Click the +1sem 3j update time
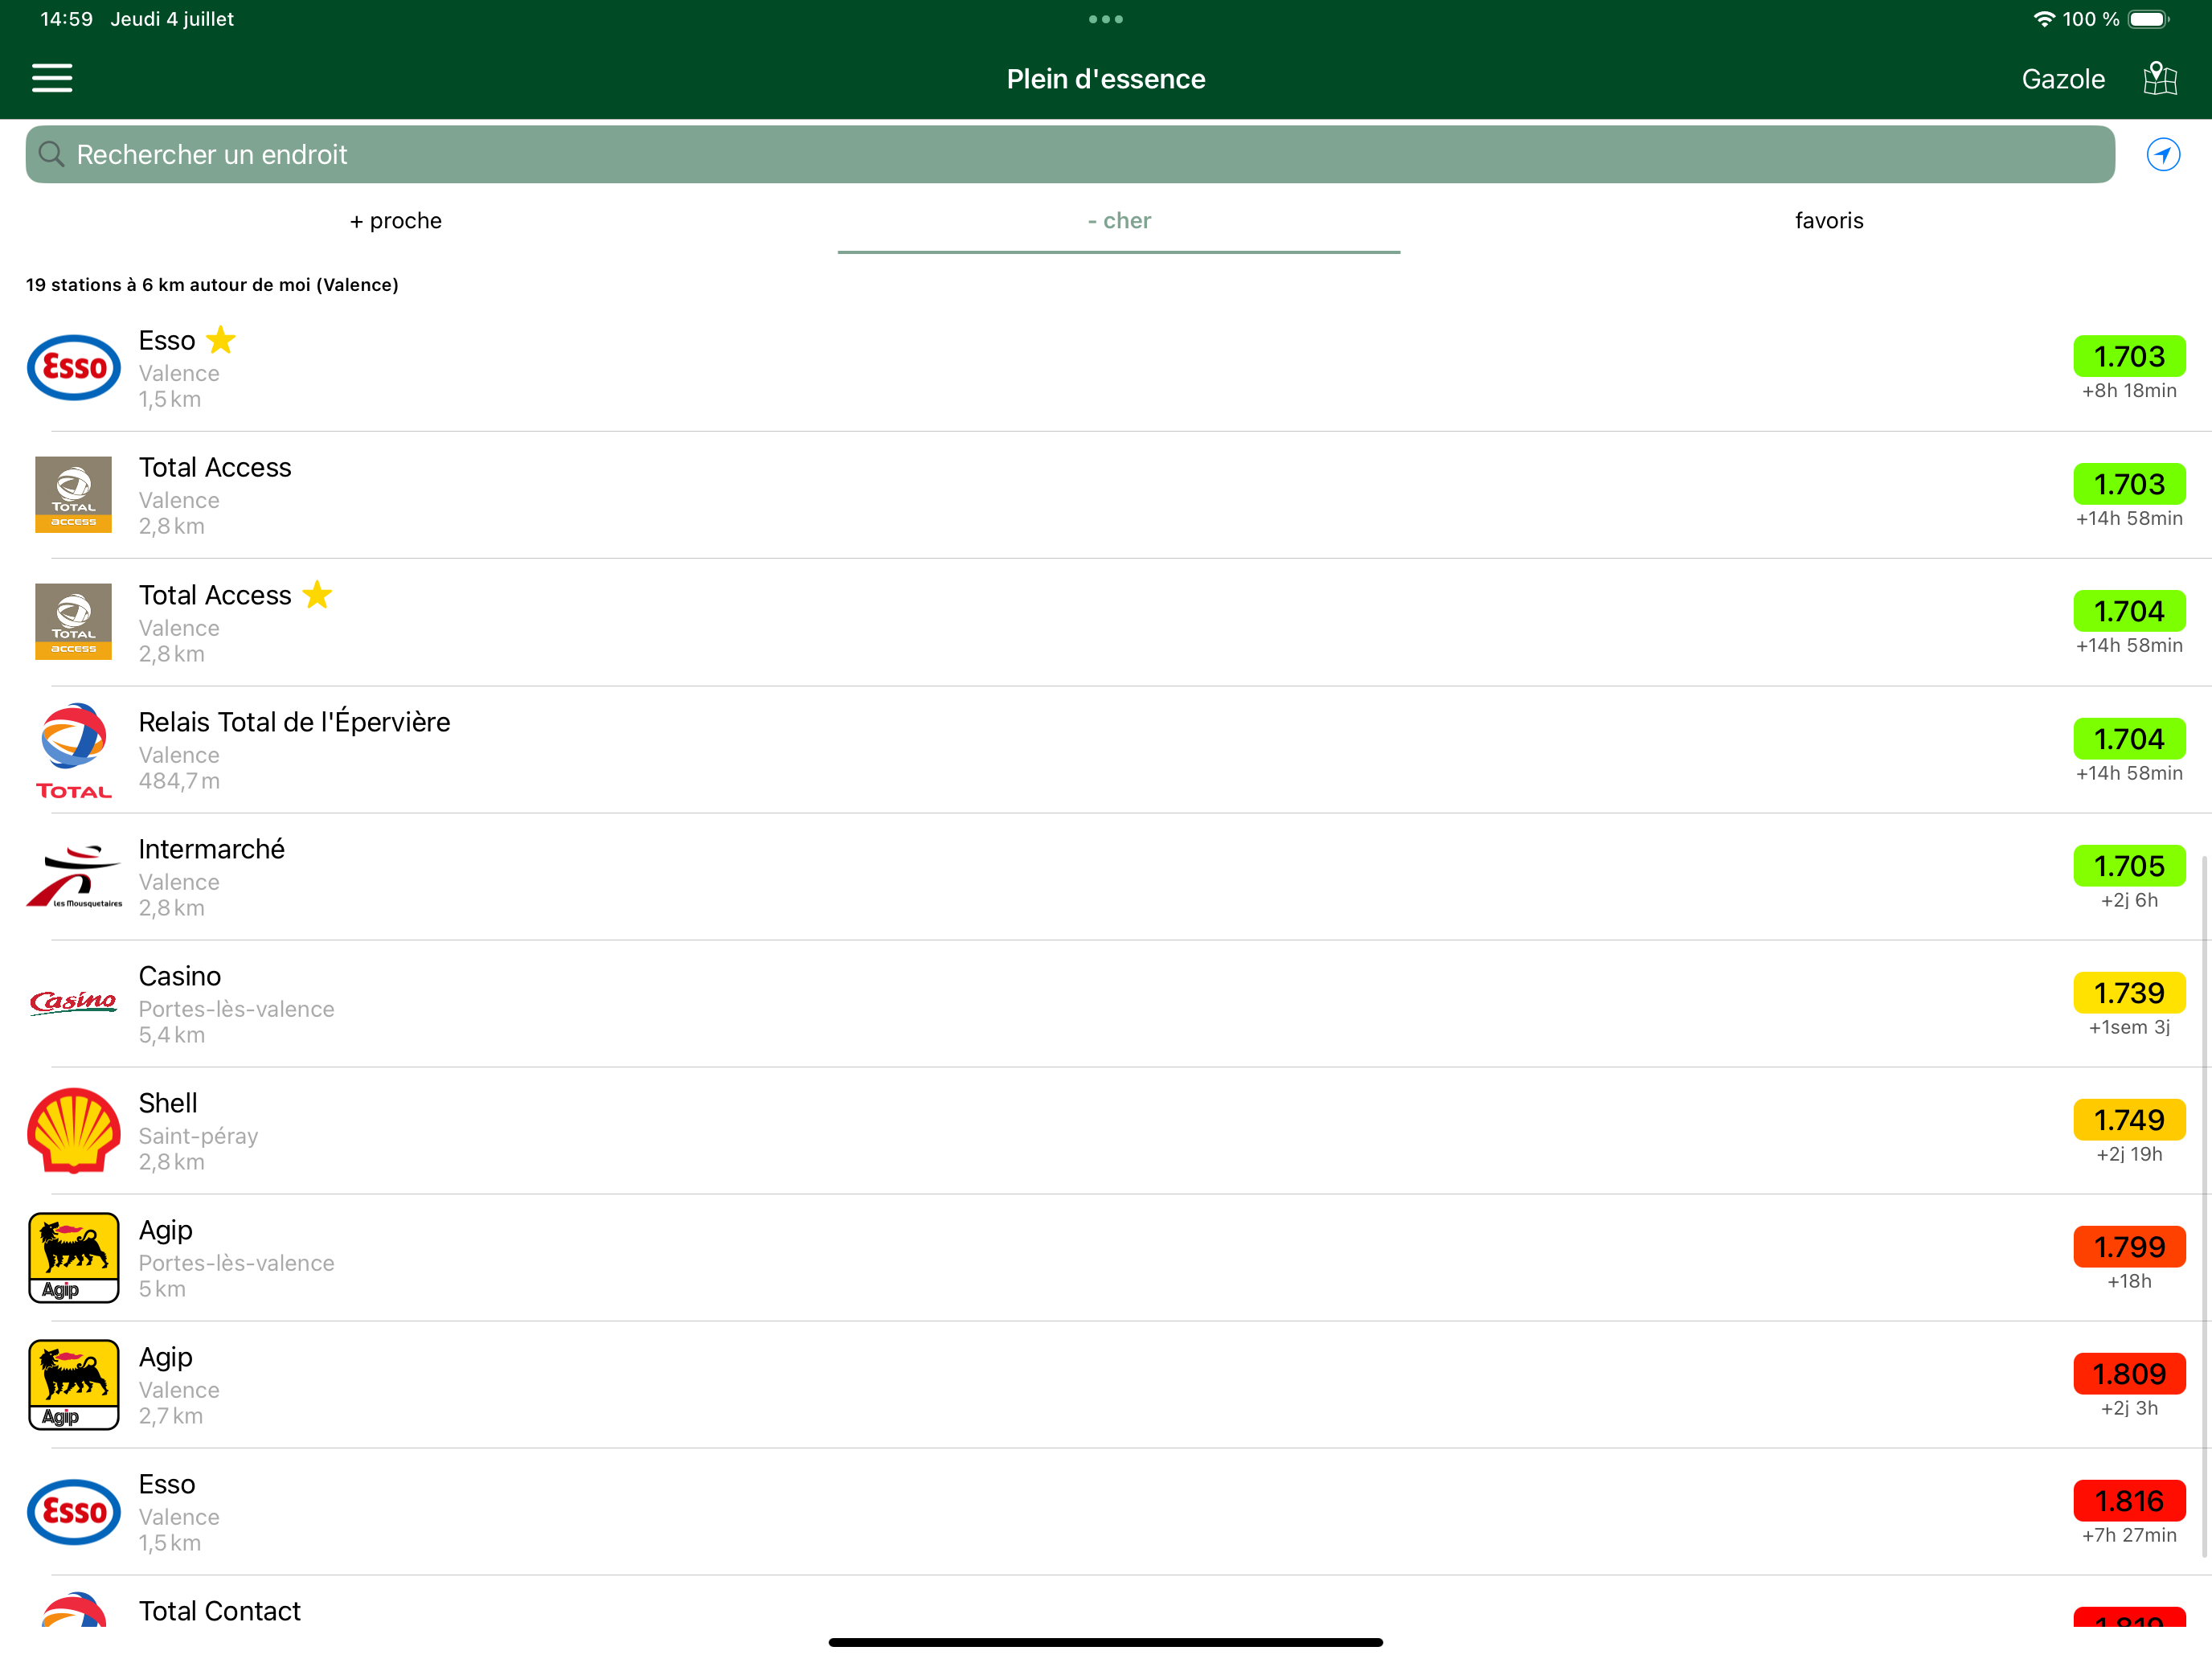 (x=2129, y=1028)
